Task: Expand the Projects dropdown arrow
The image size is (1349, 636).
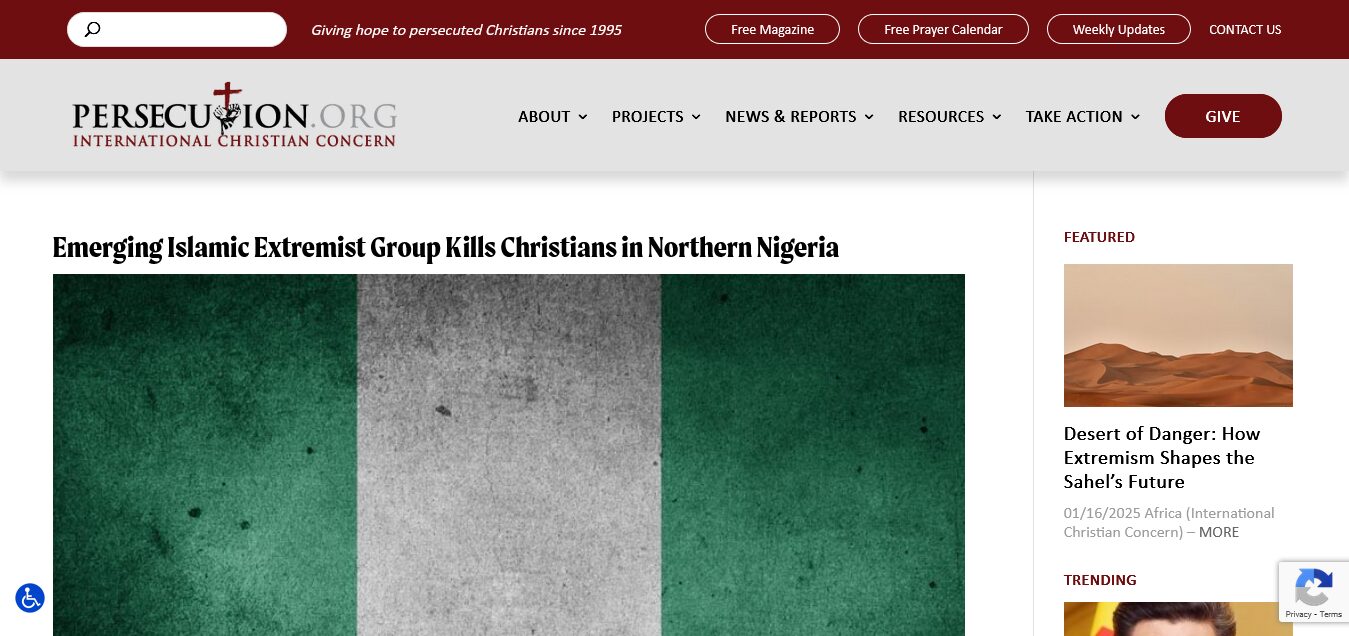Action: 696,117
